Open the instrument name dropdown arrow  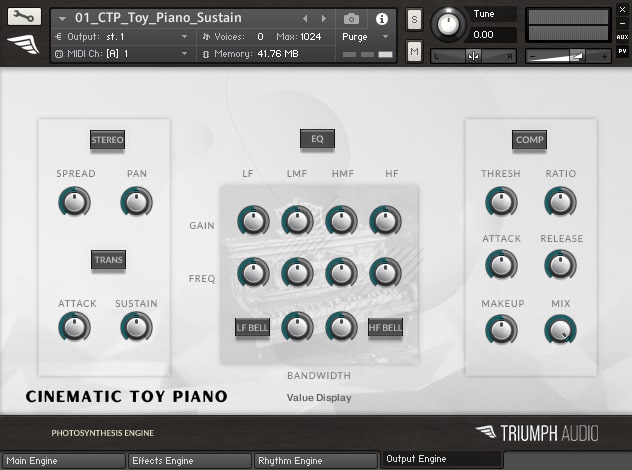(x=62, y=19)
